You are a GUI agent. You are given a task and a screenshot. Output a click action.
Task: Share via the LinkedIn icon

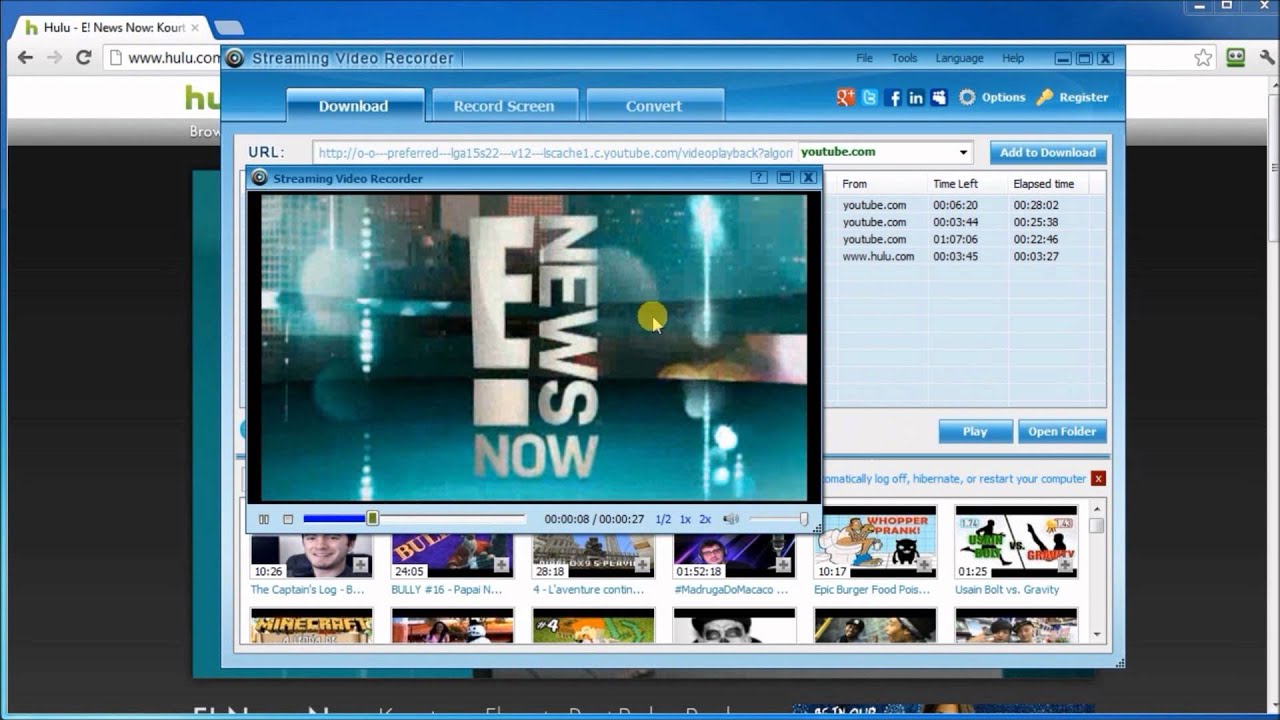pyautogui.click(x=916, y=97)
